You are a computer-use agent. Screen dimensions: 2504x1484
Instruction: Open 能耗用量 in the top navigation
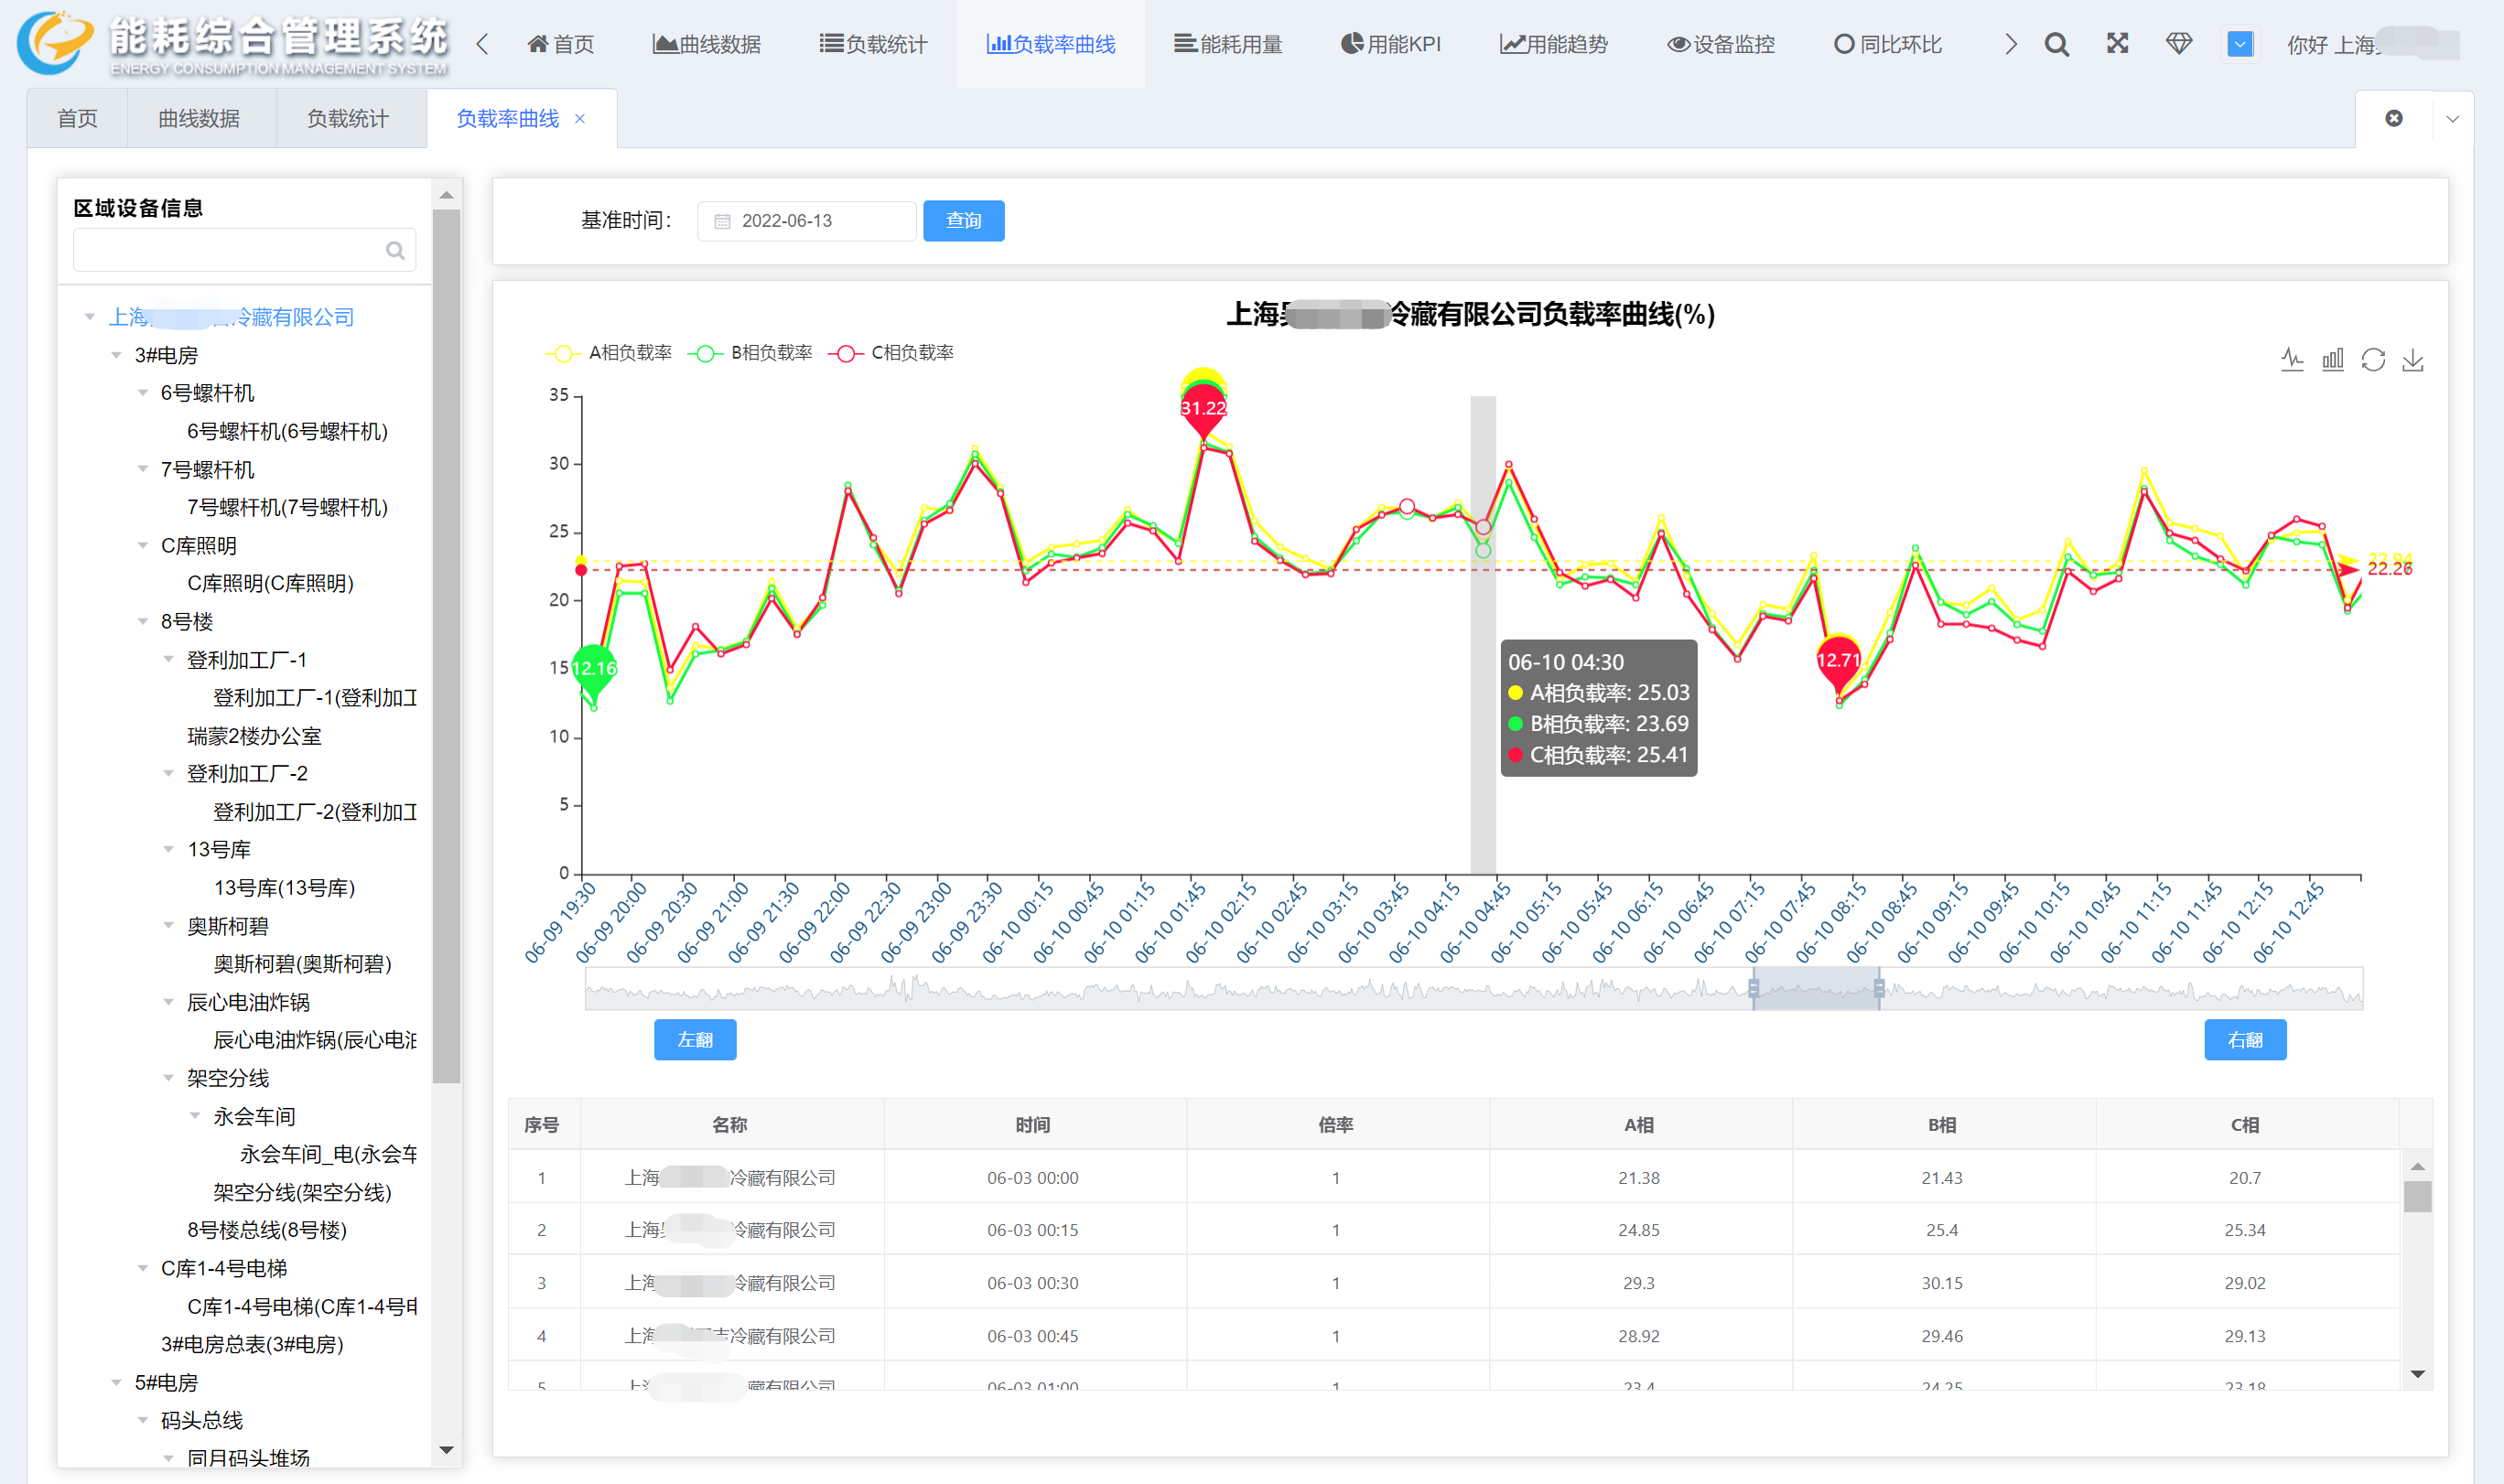(1228, 44)
